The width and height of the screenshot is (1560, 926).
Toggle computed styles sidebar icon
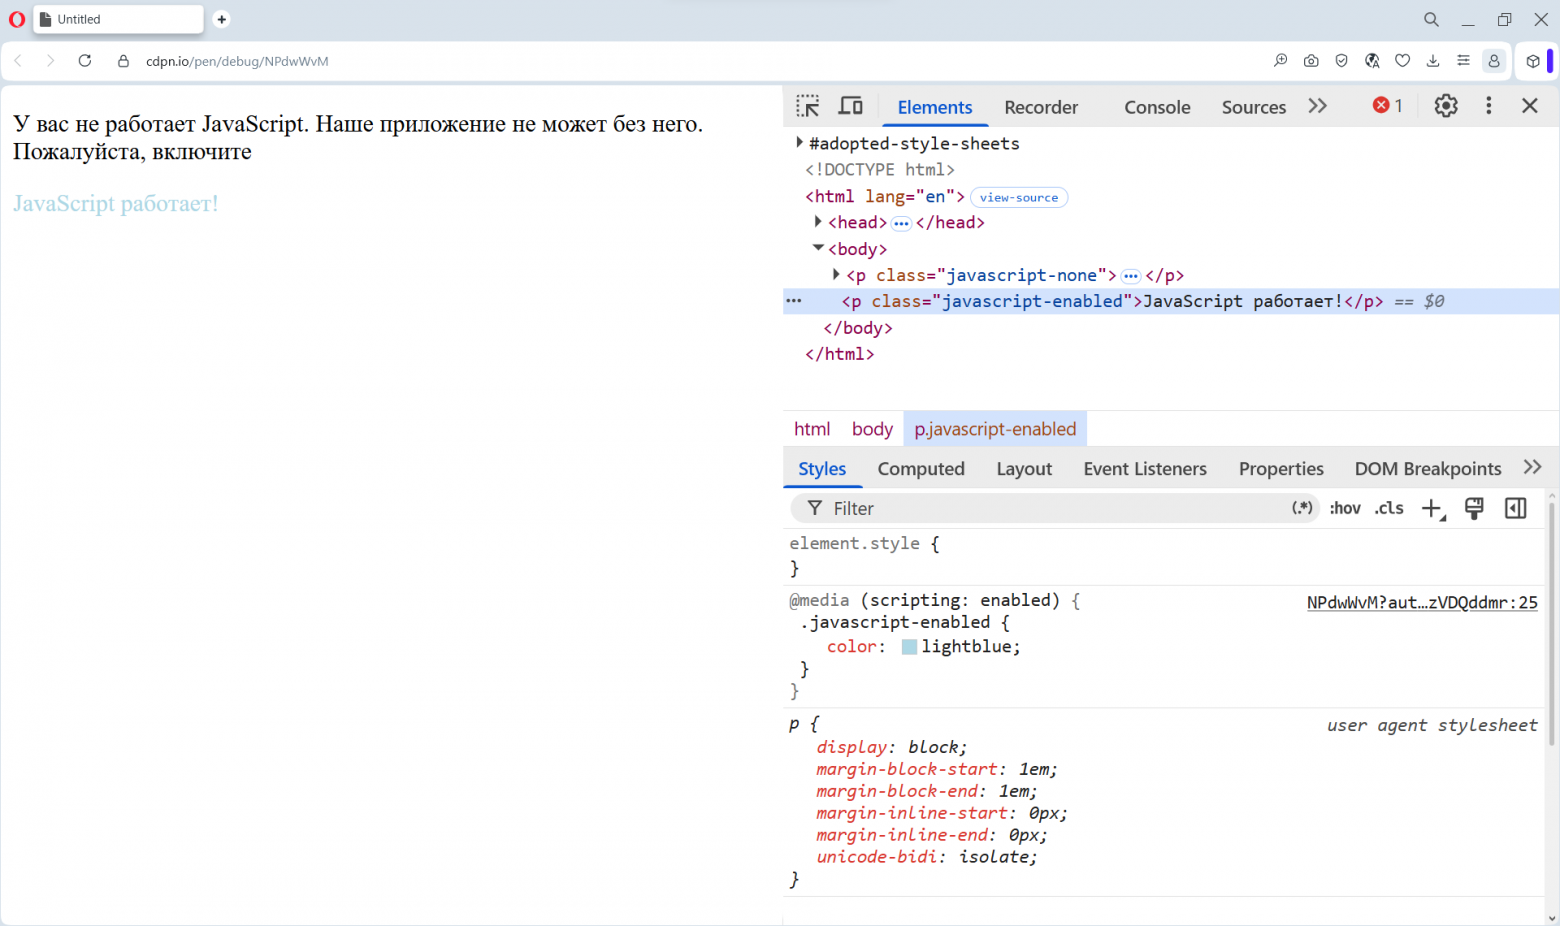[x=1516, y=508]
